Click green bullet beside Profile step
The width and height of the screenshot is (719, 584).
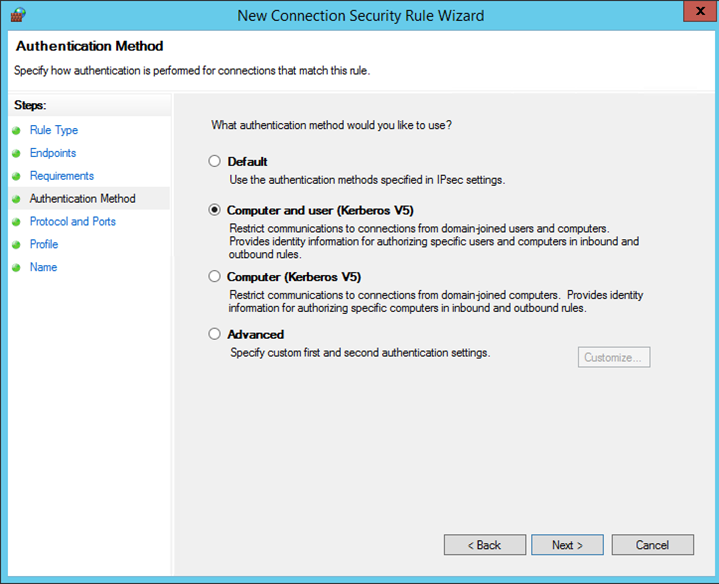click(17, 245)
